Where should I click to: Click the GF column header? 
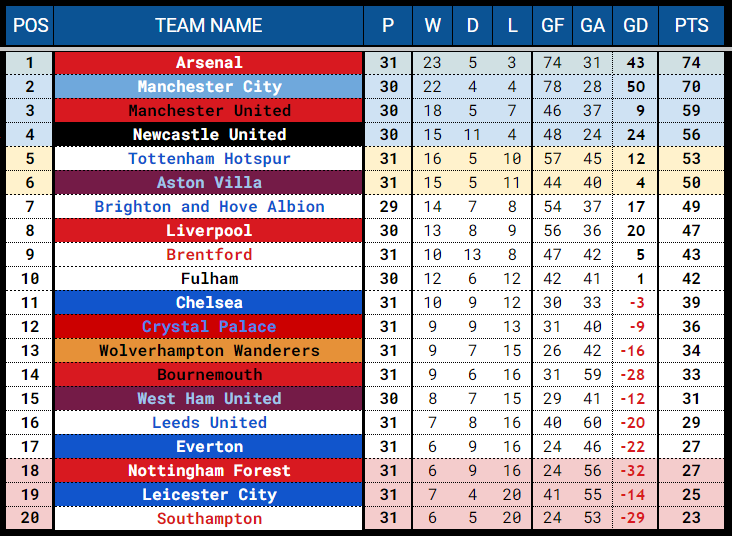pyautogui.click(x=552, y=26)
